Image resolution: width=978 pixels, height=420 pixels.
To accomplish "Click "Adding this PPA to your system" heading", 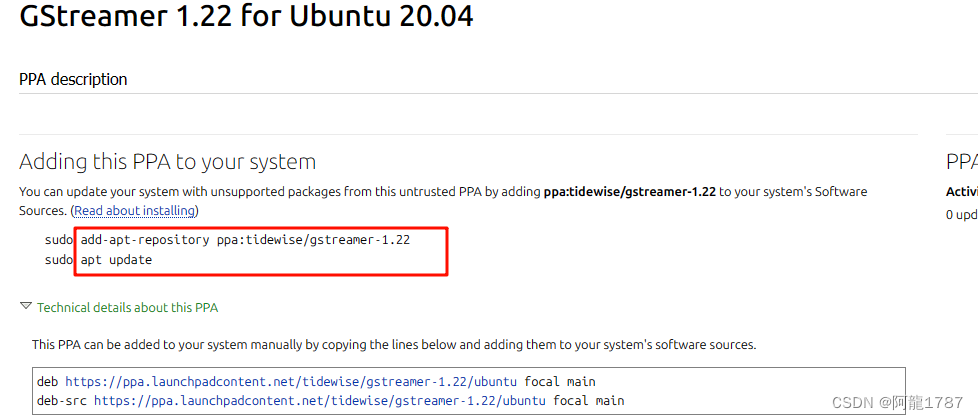I will tap(167, 162).
